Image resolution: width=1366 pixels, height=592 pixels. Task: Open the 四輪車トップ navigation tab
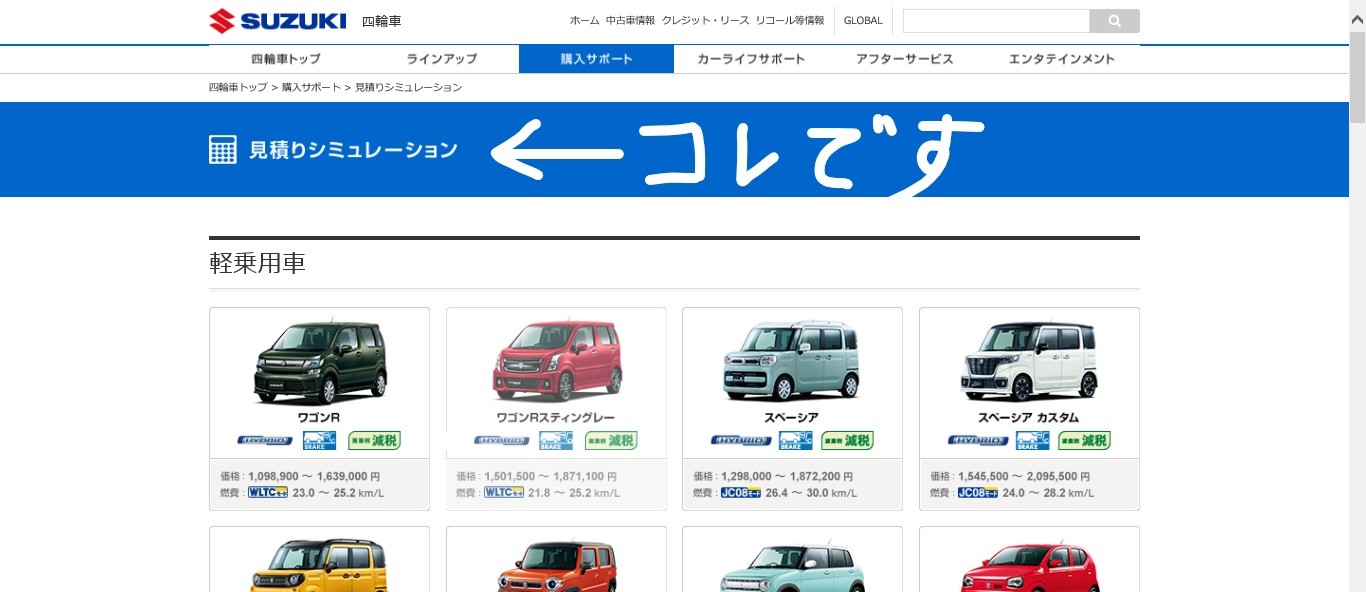(x=286, y=59)
